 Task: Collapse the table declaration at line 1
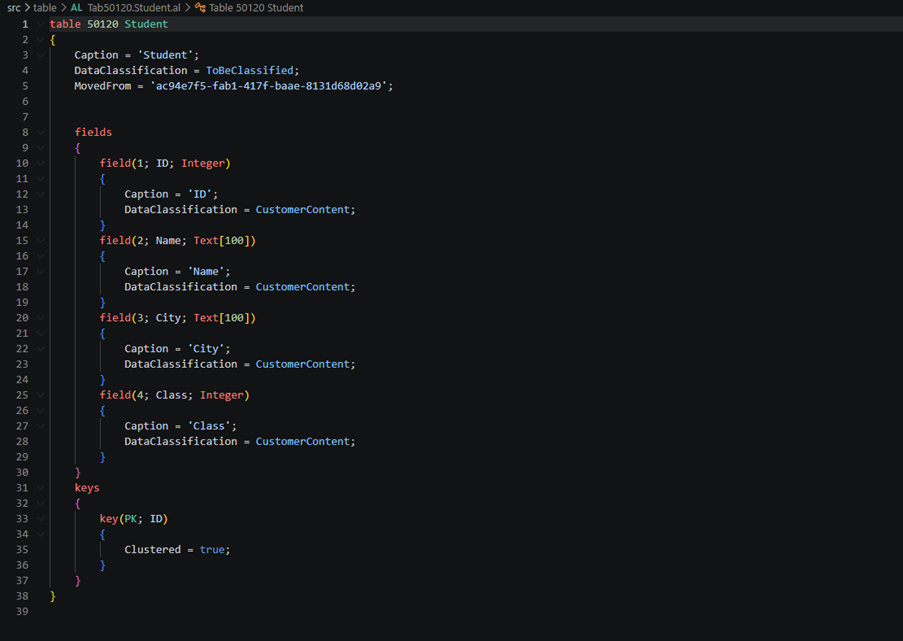40,24
